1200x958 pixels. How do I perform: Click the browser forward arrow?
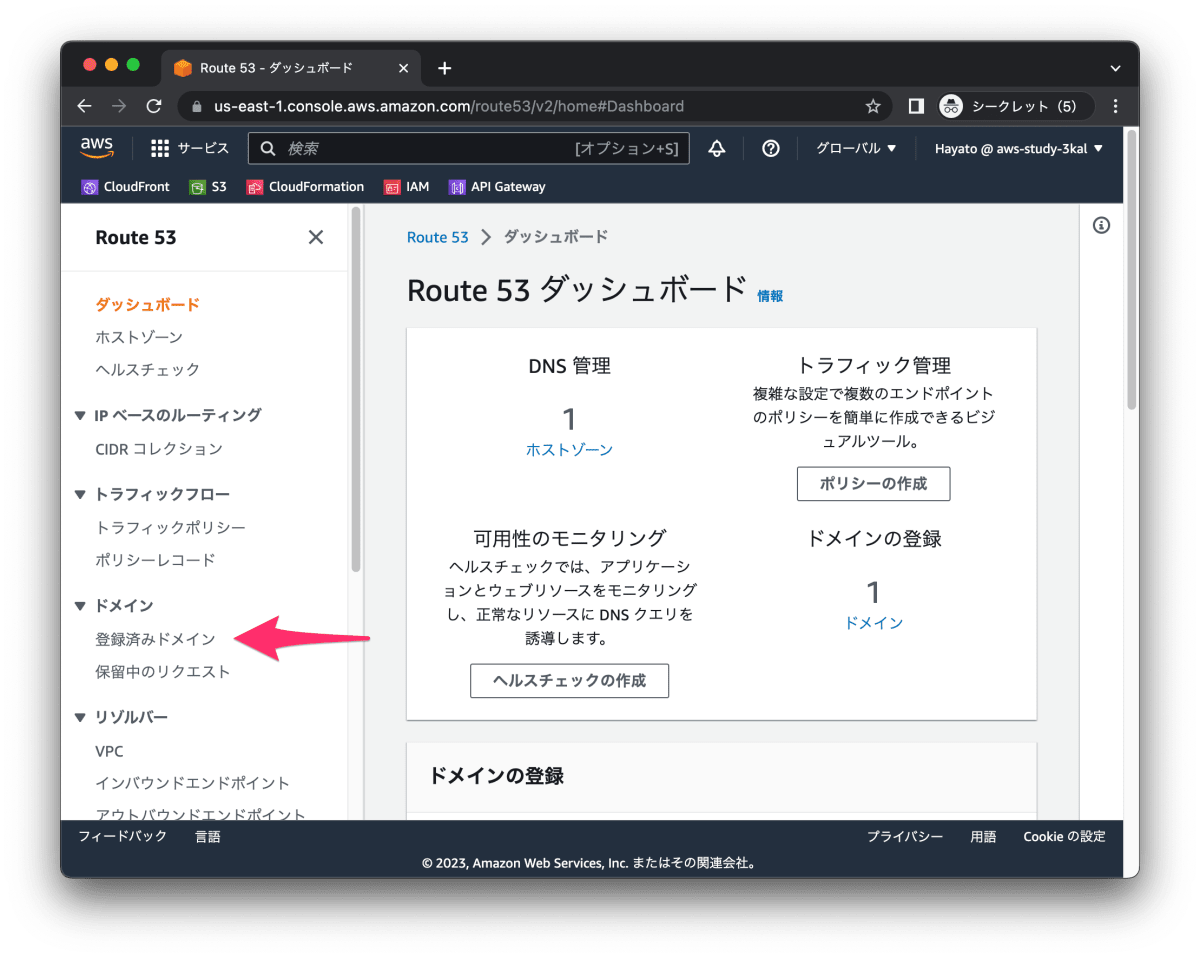[x=119, y=106]
